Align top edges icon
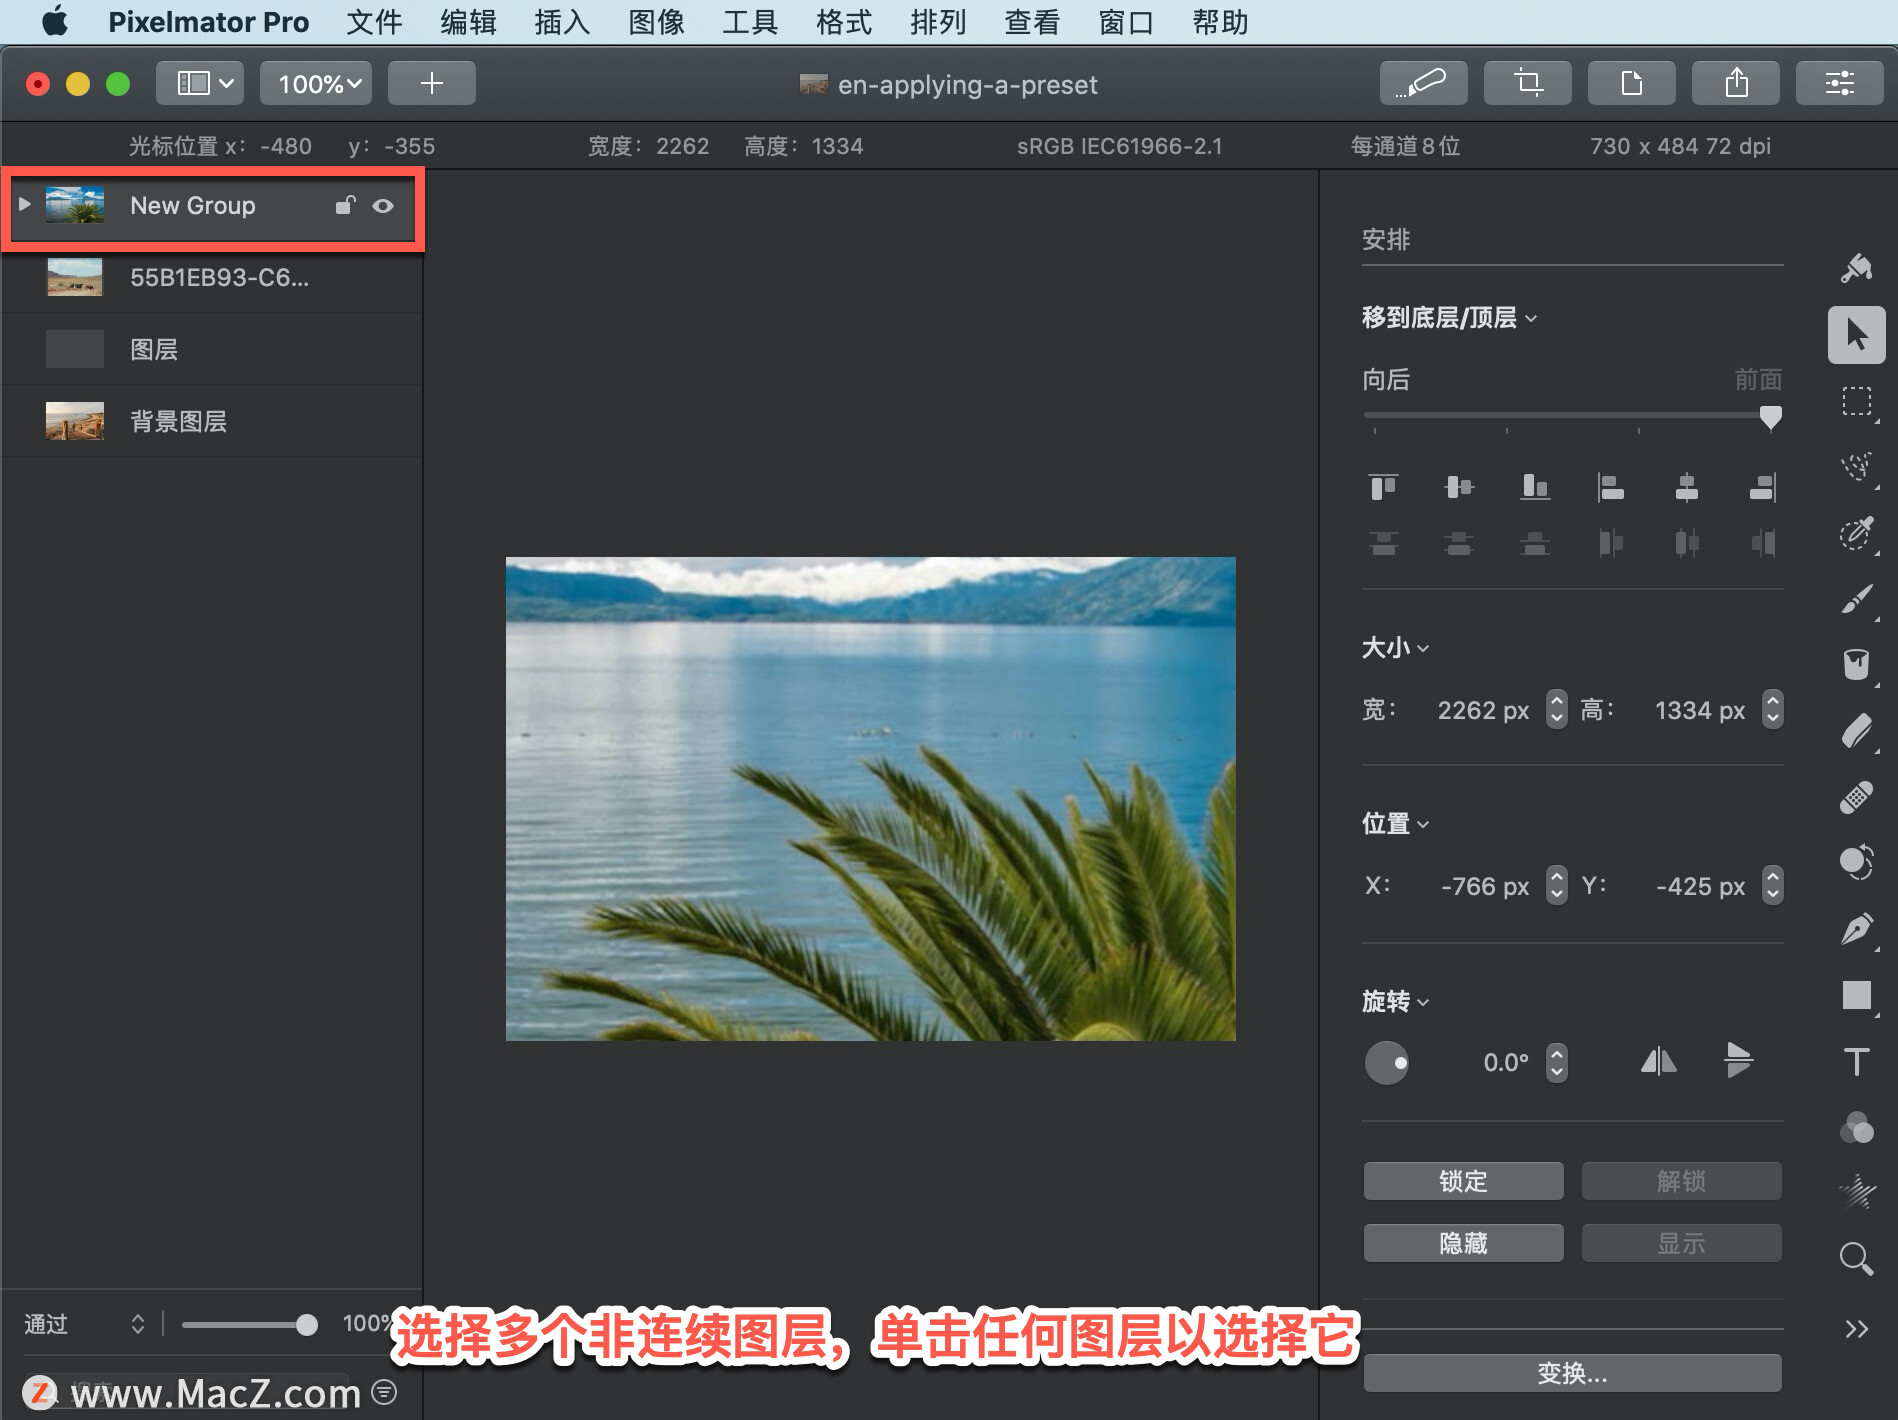 1383,487
